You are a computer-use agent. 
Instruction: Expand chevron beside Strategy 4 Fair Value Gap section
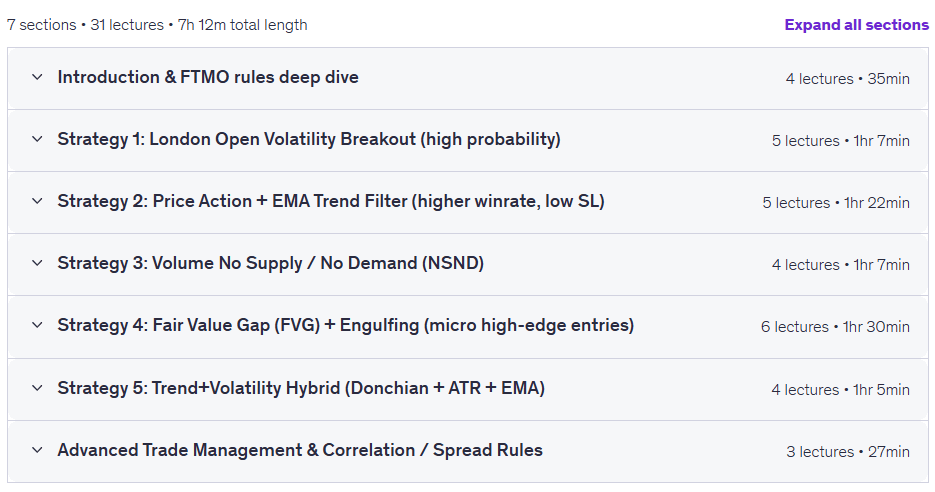pyautogui.click(x=37, y=325)
